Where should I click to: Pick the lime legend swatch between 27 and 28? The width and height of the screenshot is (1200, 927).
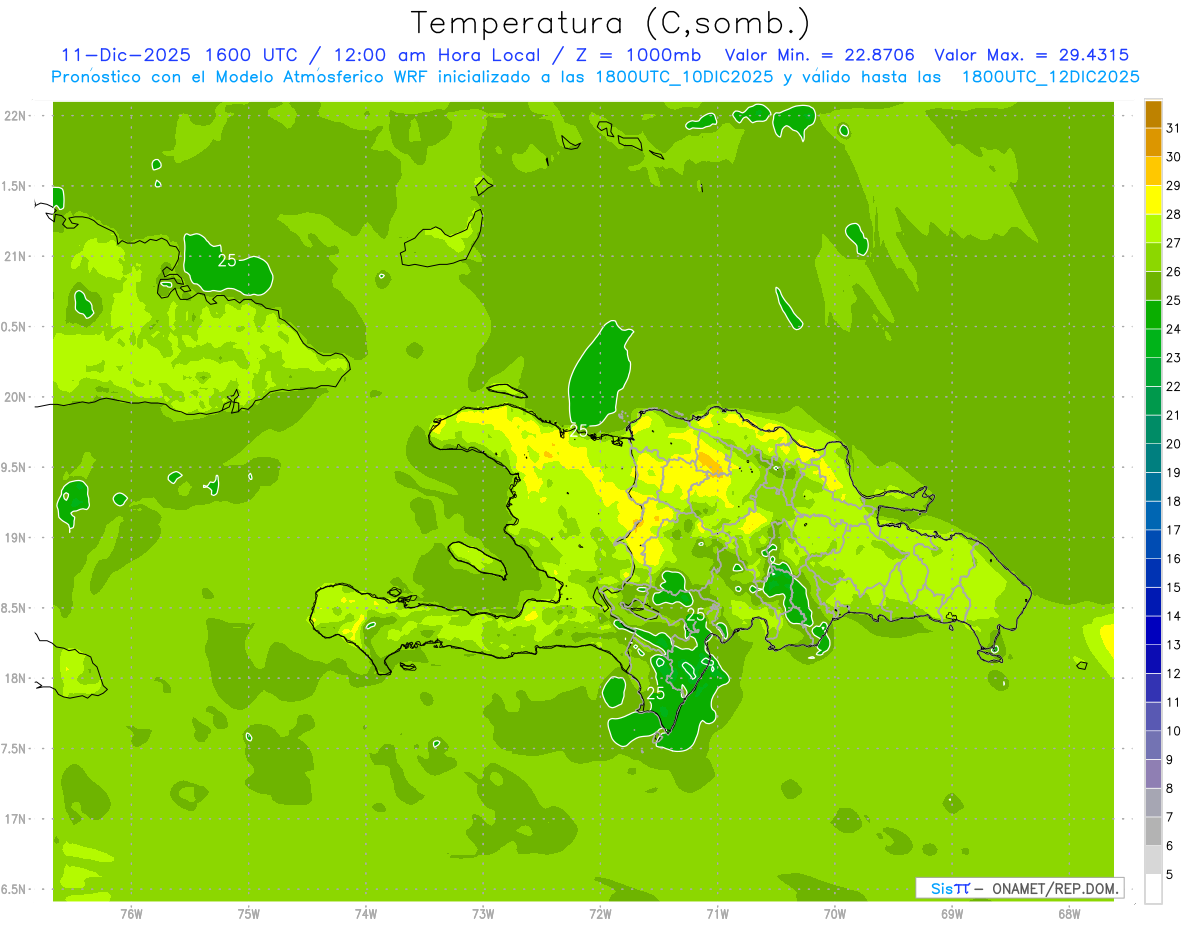[x=1153, y=229]
